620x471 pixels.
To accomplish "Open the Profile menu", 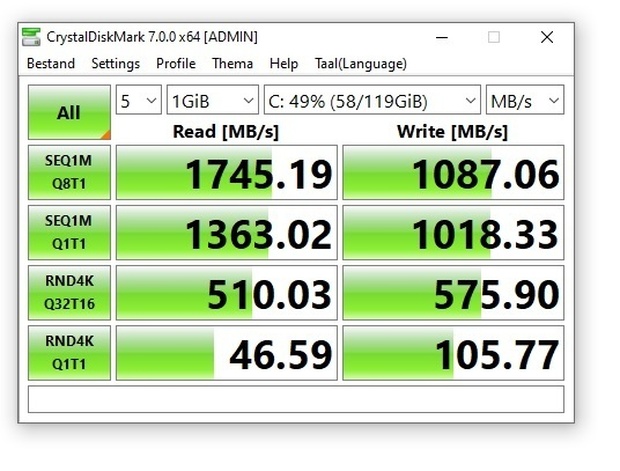I will 176,64.
